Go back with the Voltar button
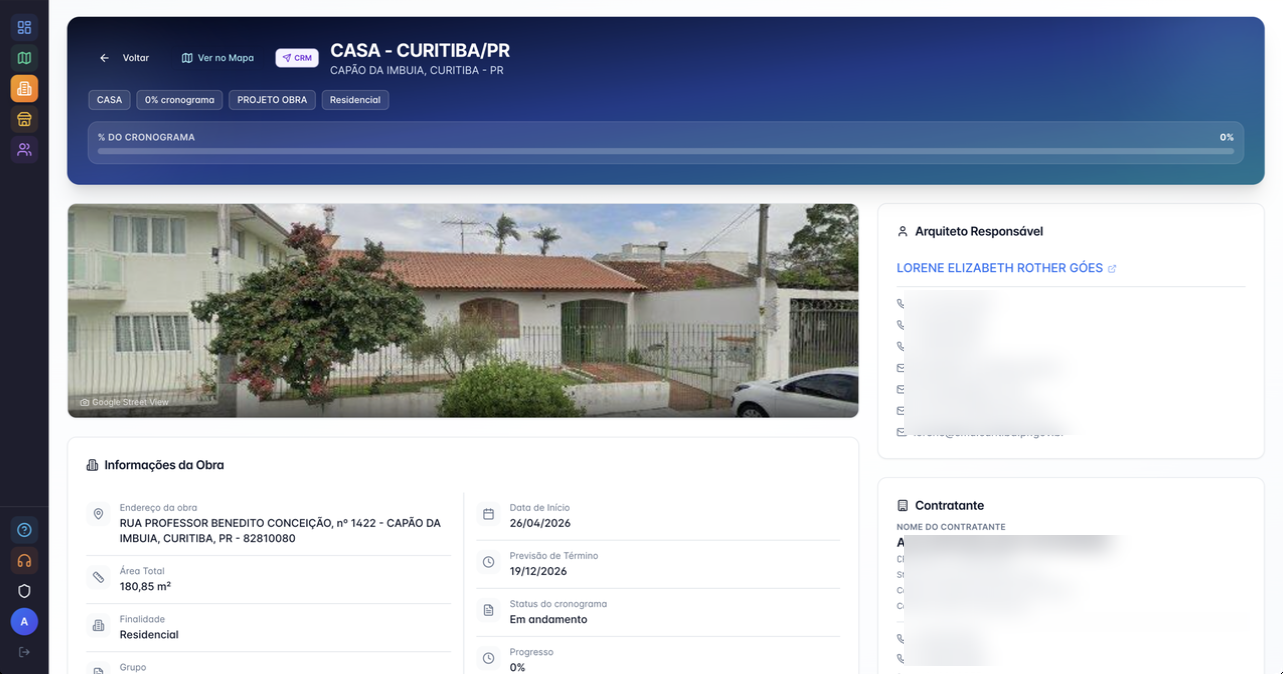The image size is (1283, 674). (x=124, y=58)
